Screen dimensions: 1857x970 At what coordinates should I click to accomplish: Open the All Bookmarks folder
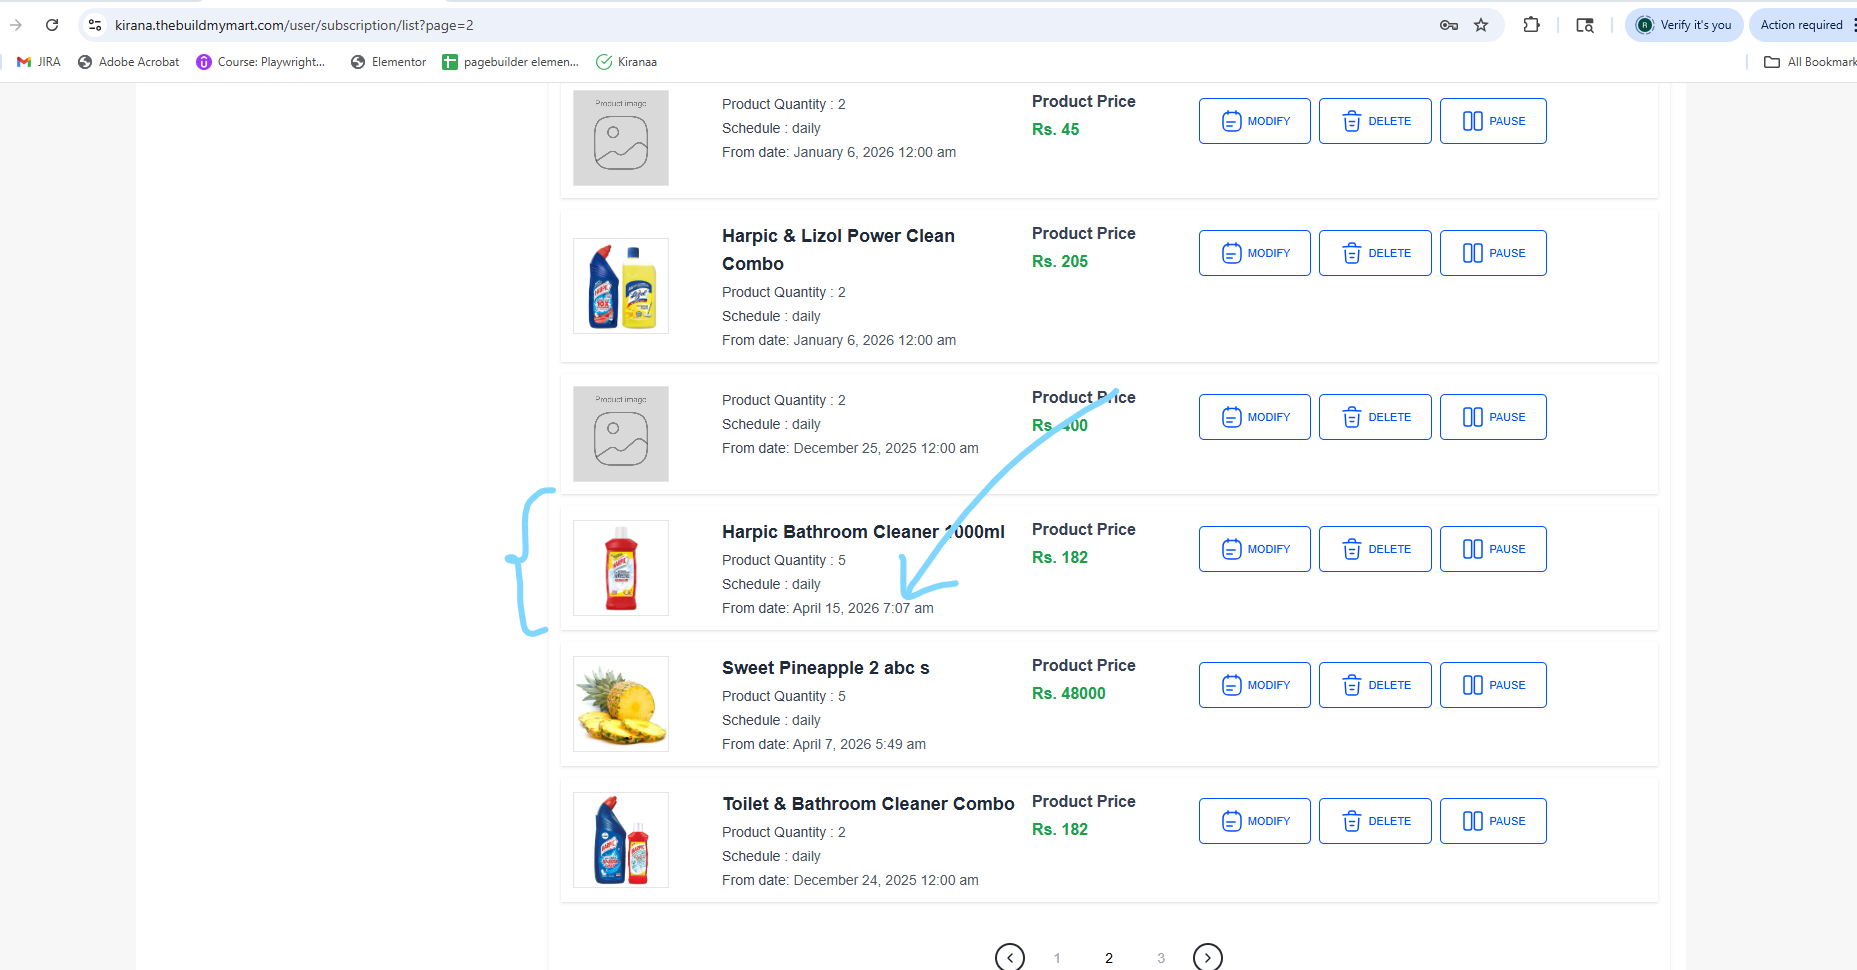tap(1810, 62)
